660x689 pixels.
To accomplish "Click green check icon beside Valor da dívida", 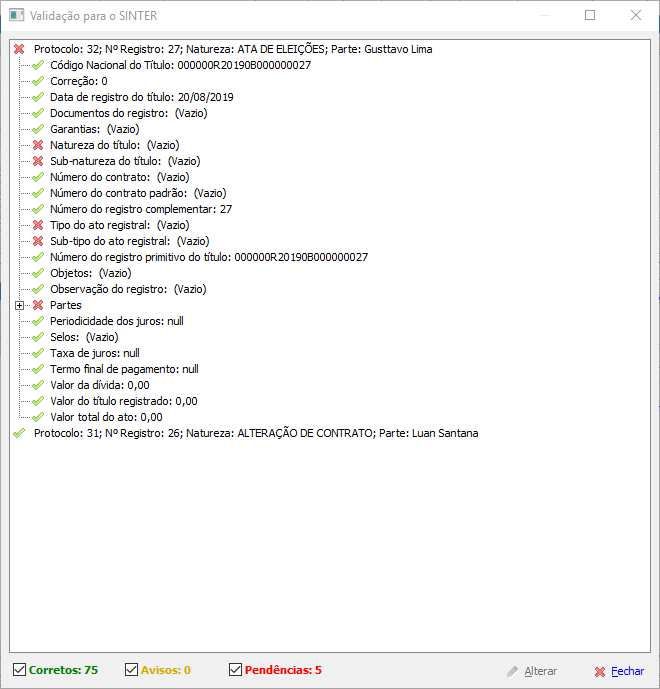I will click(38, 385).
